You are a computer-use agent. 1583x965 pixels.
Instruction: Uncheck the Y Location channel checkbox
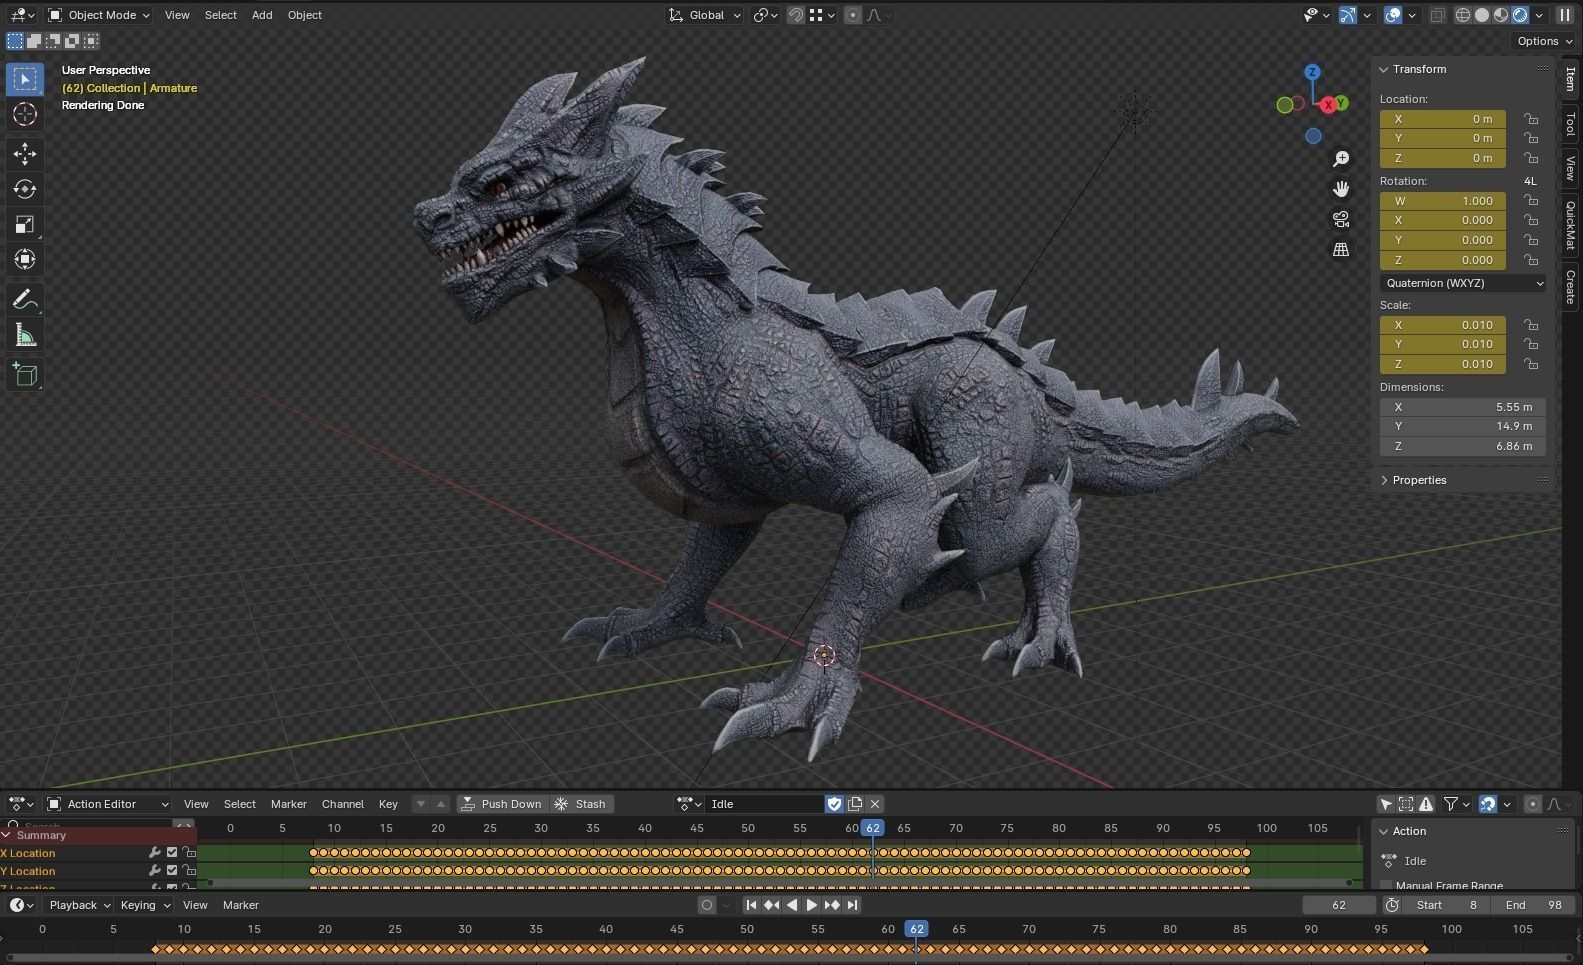click(x=172, y=871)
